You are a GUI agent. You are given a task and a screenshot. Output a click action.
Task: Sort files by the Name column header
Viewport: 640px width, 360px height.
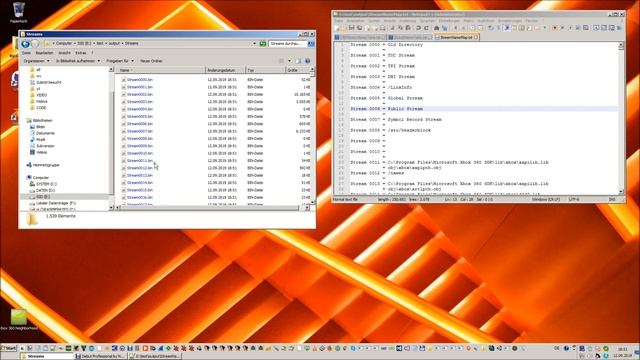pyautogui.click(x=161, y=70)
